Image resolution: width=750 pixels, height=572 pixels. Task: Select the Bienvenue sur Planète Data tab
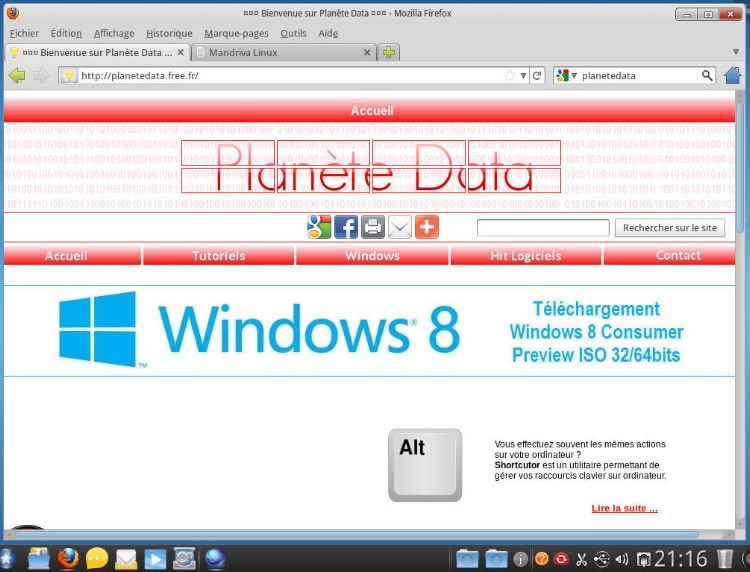click(x=97, y=52)
